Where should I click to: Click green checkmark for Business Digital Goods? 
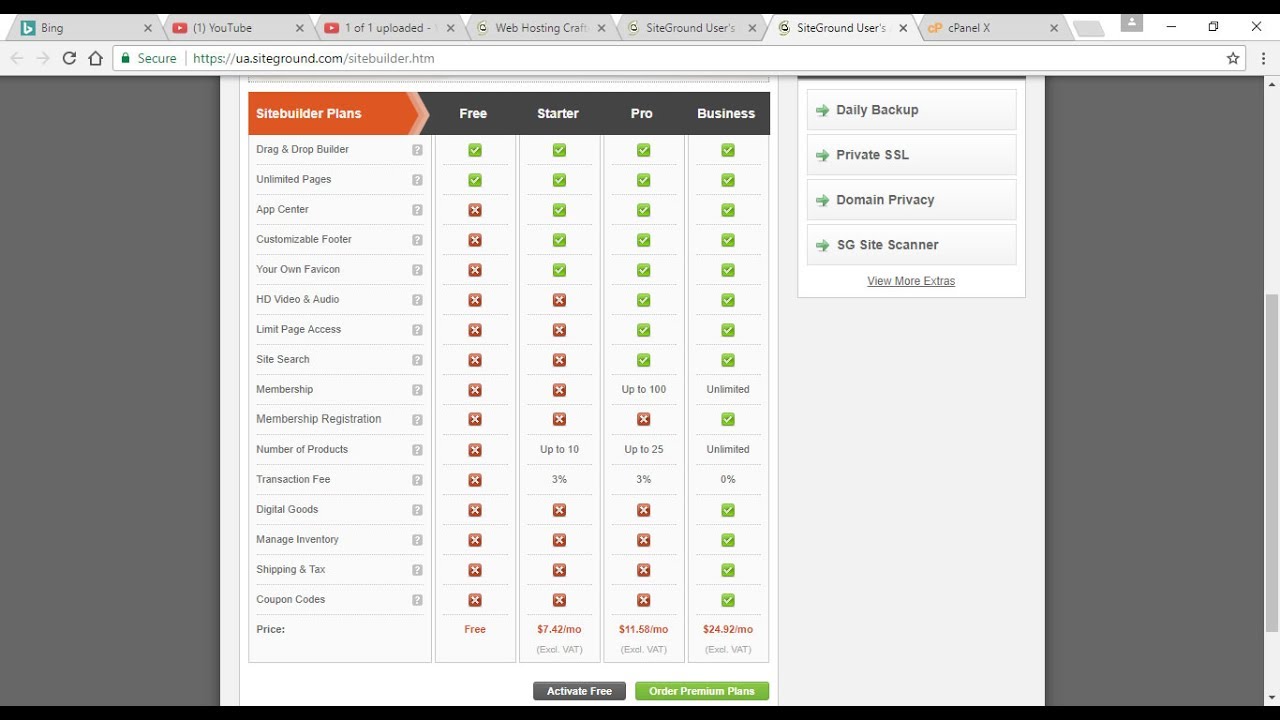[x=728, y=510]
